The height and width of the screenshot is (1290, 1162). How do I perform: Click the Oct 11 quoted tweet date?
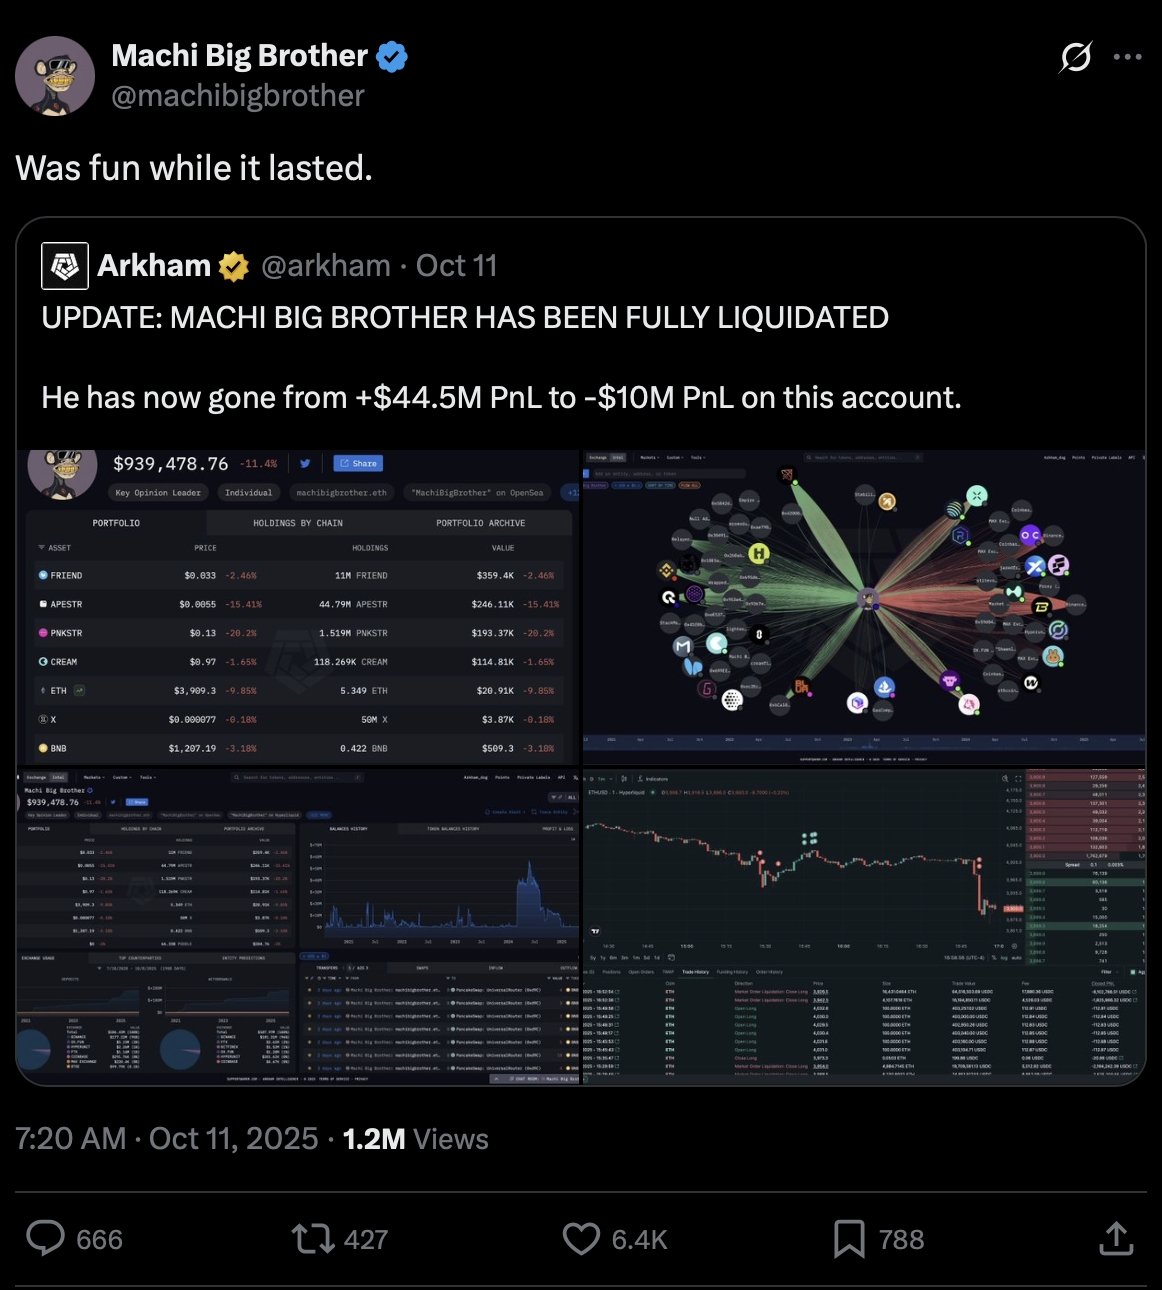(456, 266)
